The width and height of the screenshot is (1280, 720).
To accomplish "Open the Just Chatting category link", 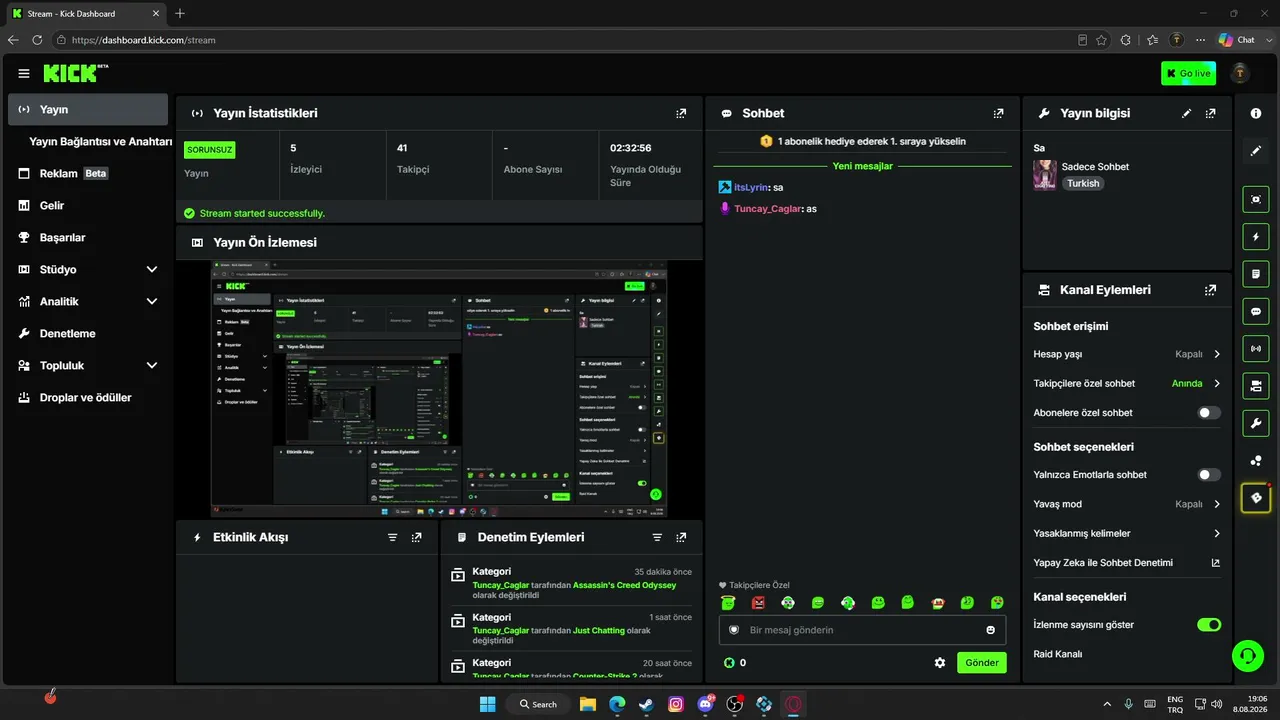I will pos(598,631).
